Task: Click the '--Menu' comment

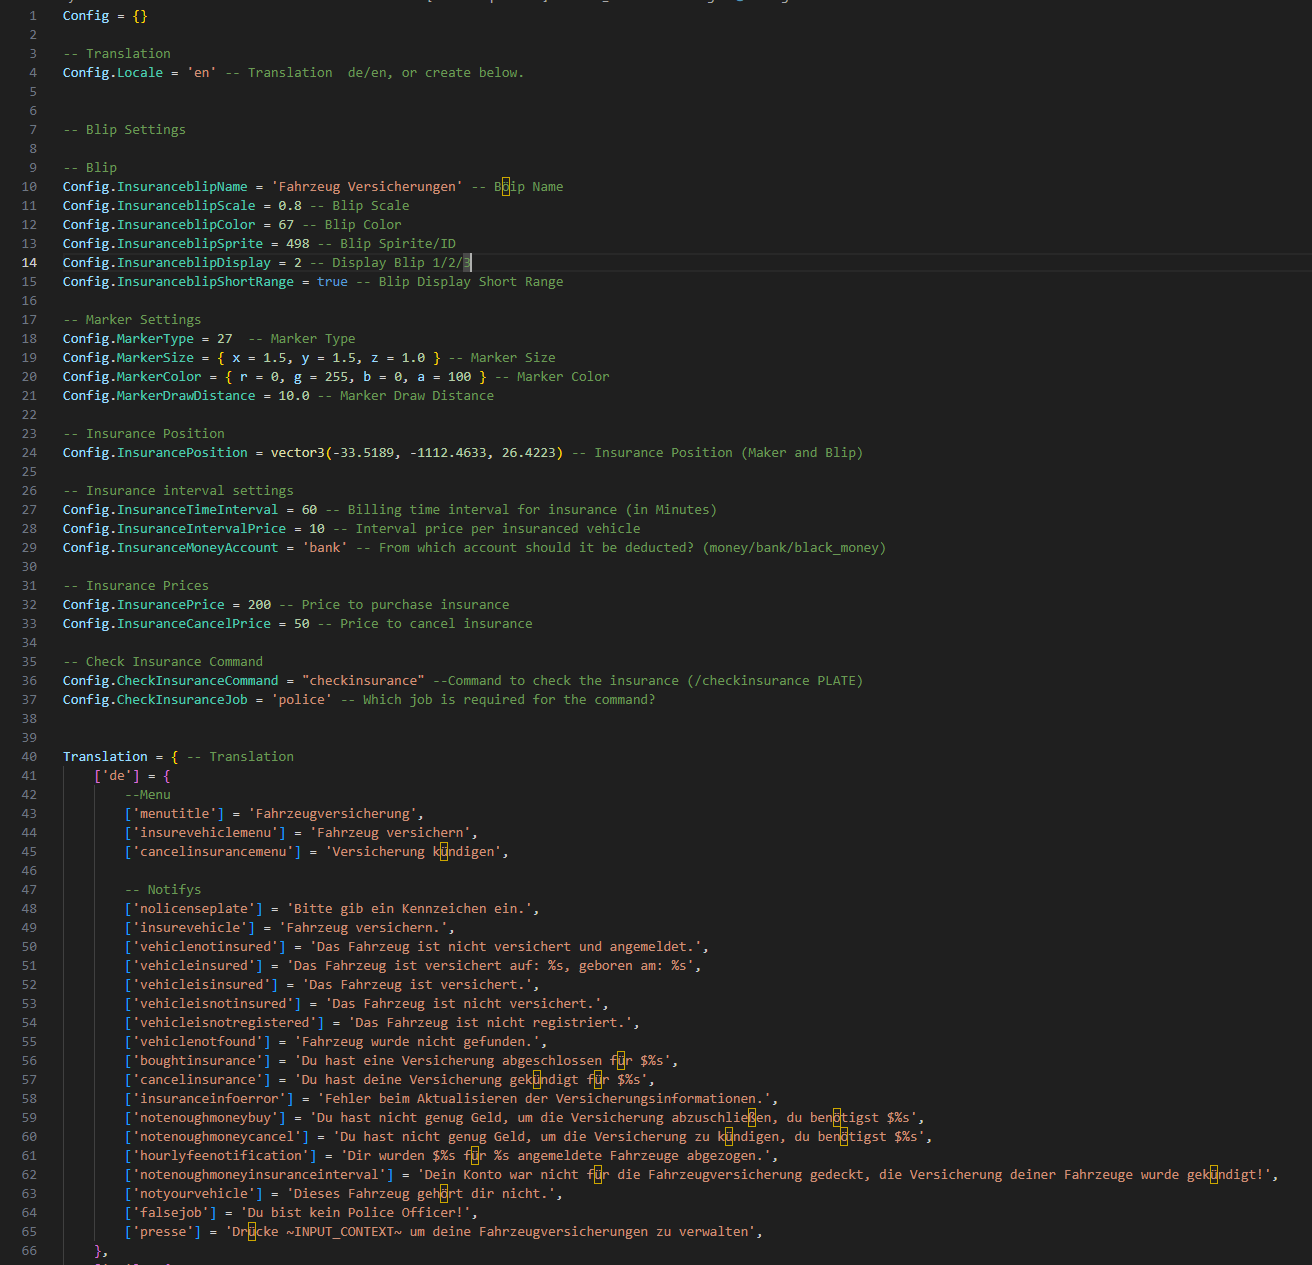Action: point(148,795)
